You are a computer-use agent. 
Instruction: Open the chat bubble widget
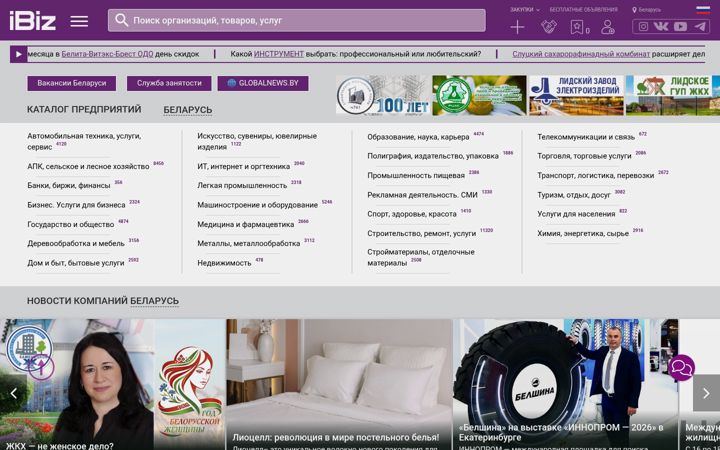pyautogui.click(x=681, y=367)
